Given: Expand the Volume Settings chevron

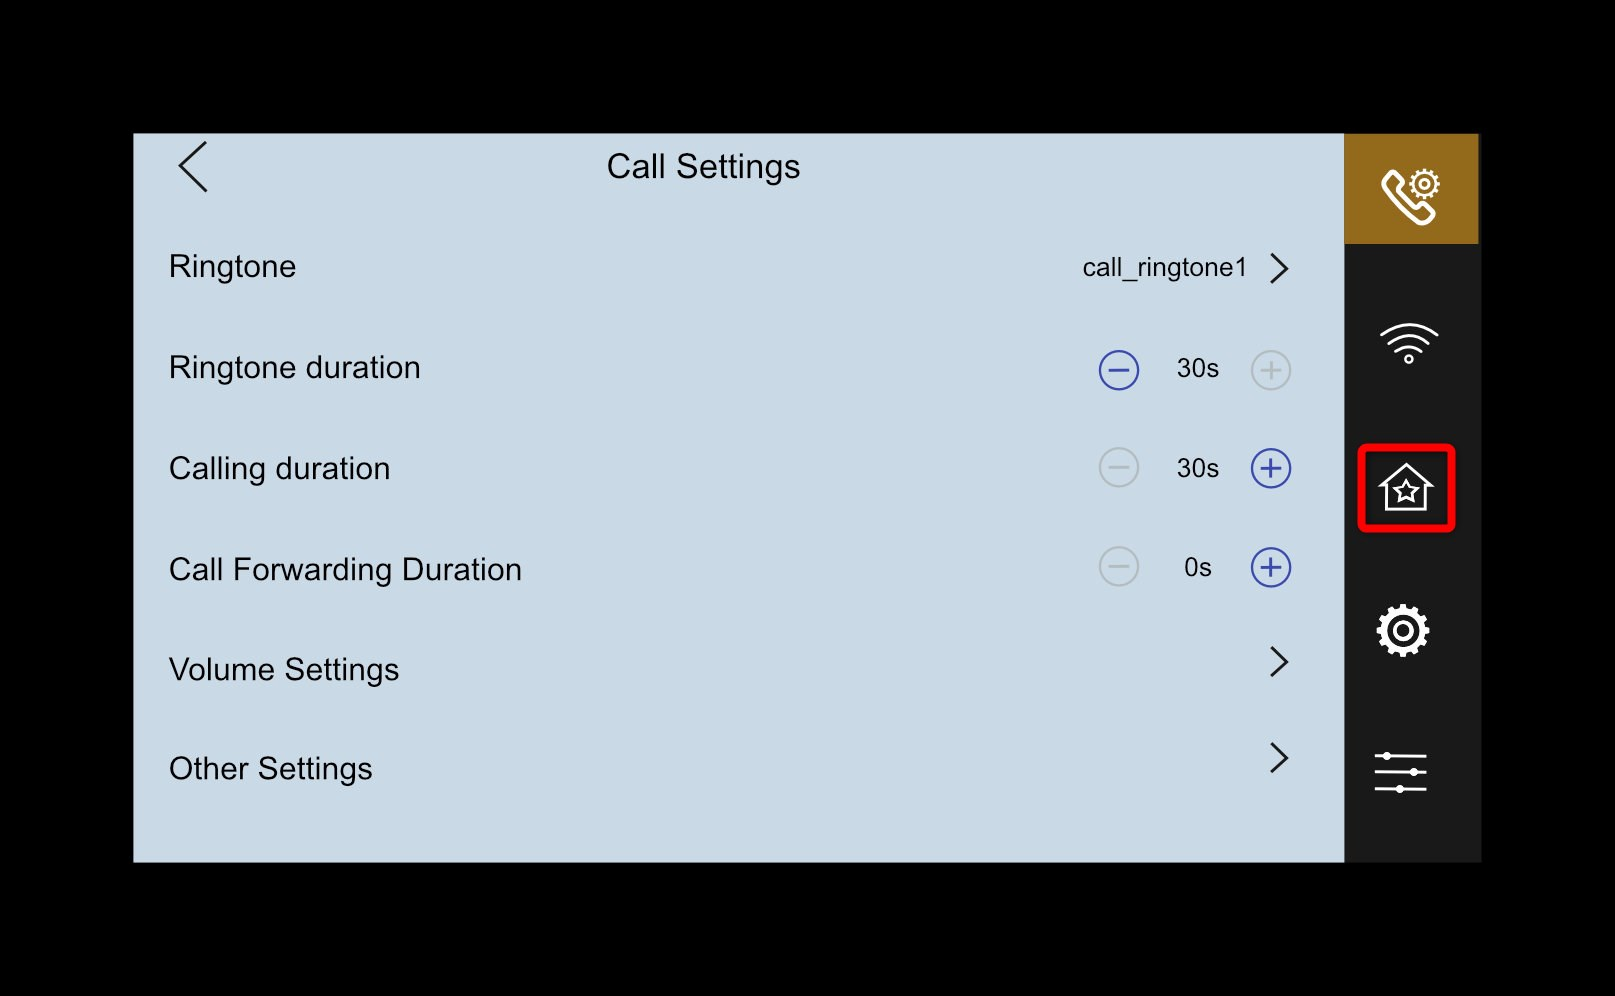Looking at the screenshot, I should coord(1279,661).
